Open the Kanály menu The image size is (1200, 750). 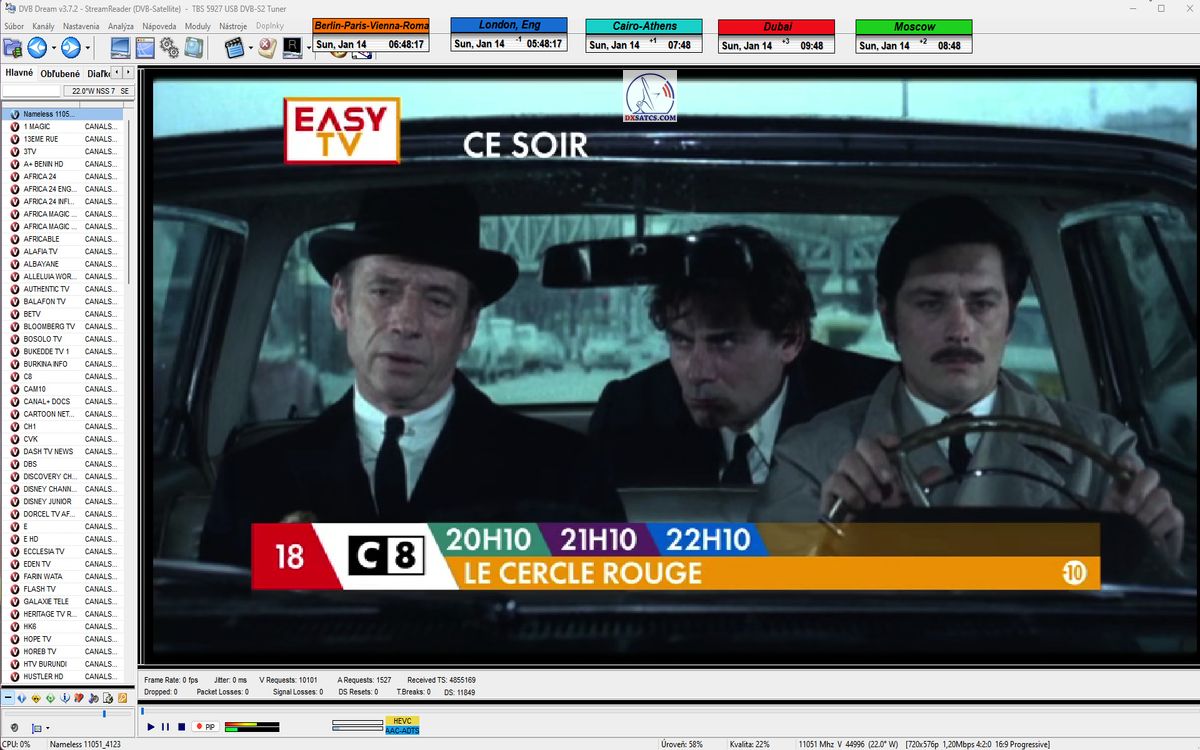43,25
